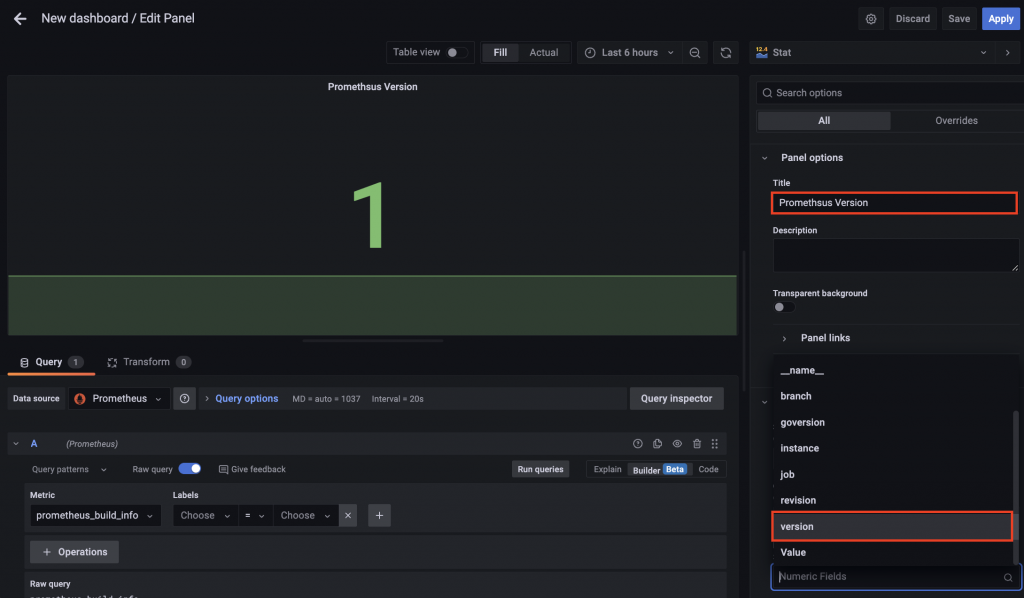Enable Transparent background switch
The image size is (1024, 598).
784,307
